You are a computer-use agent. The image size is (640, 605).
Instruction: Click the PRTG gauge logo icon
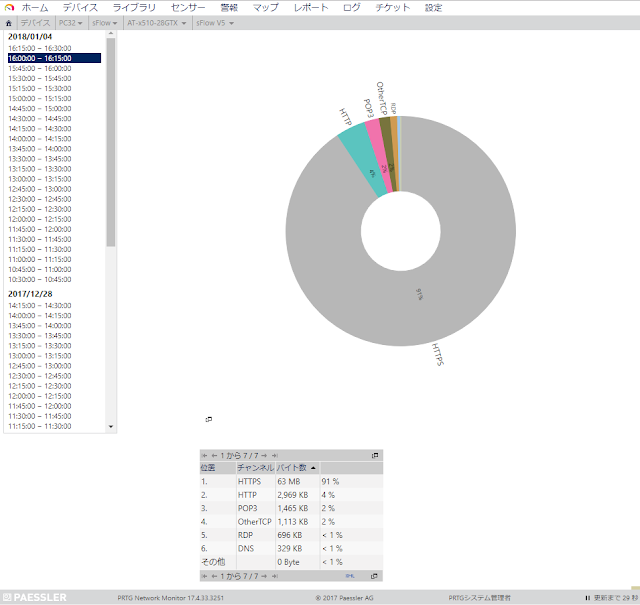tap(9, 7)
